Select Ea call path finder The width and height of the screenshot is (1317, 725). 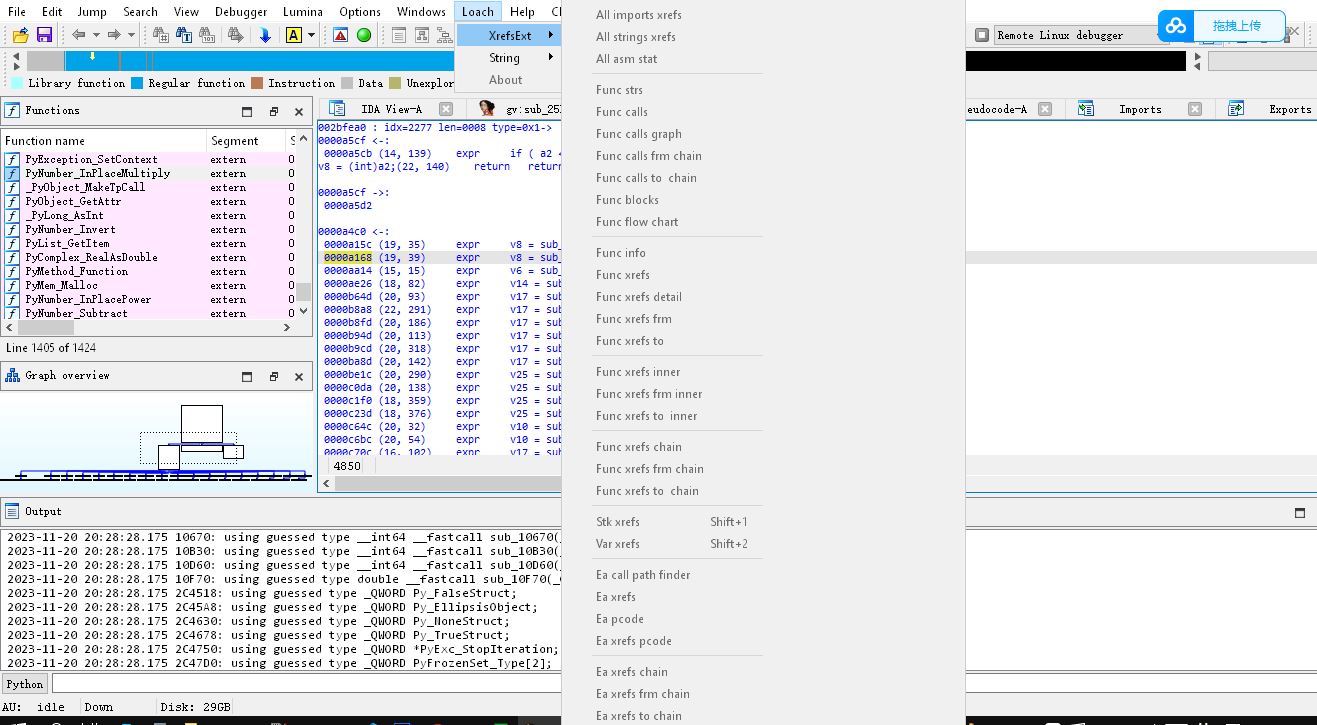click(643, 575)
